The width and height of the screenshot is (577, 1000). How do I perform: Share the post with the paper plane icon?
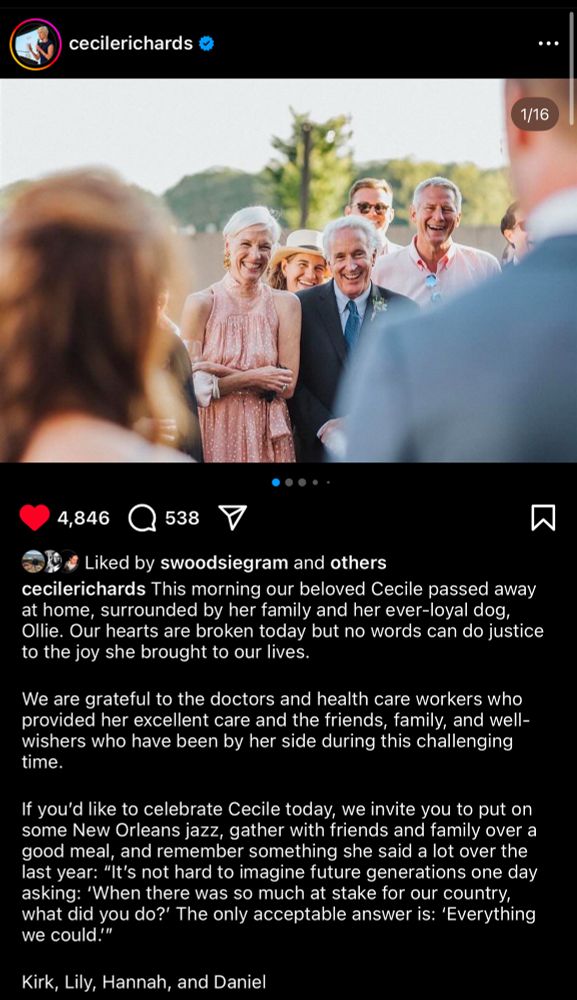[233, 517]
